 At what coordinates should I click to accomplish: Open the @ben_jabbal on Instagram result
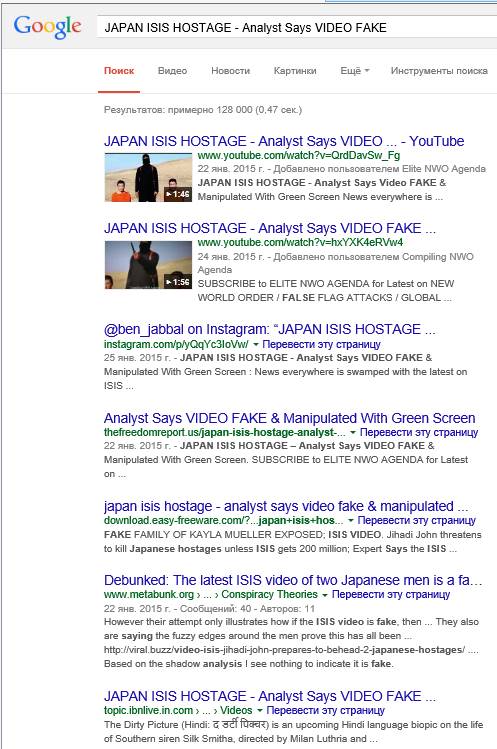[x=270, y=329]
